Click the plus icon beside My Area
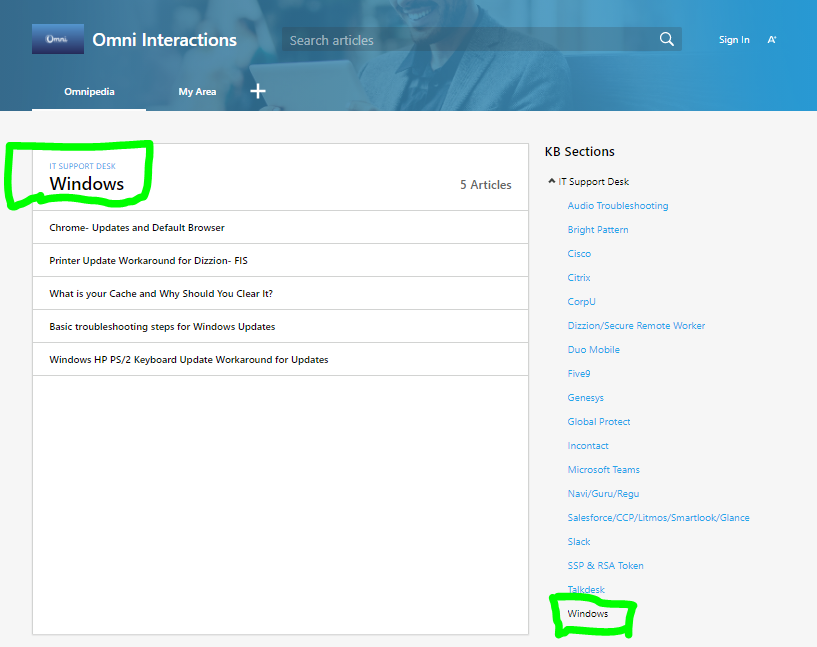The height and width of the screenshot is (647, 817). click(258, 91)
